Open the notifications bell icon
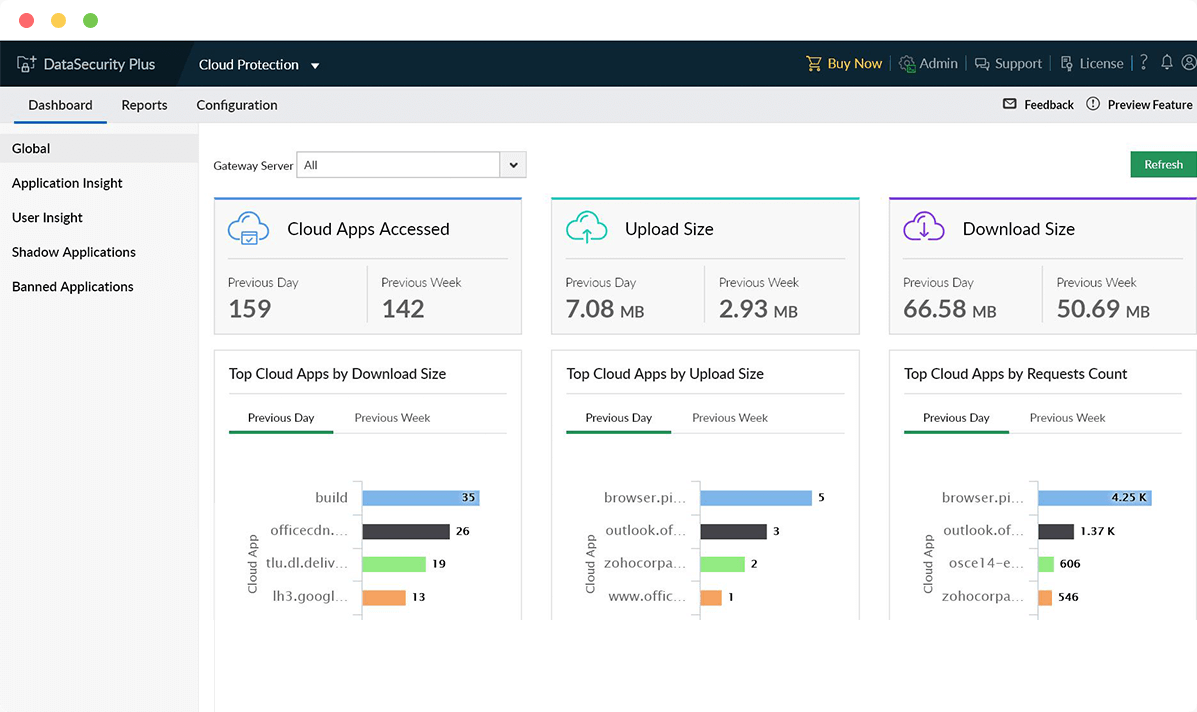1197x712 pixels. tap(1166, 63)
